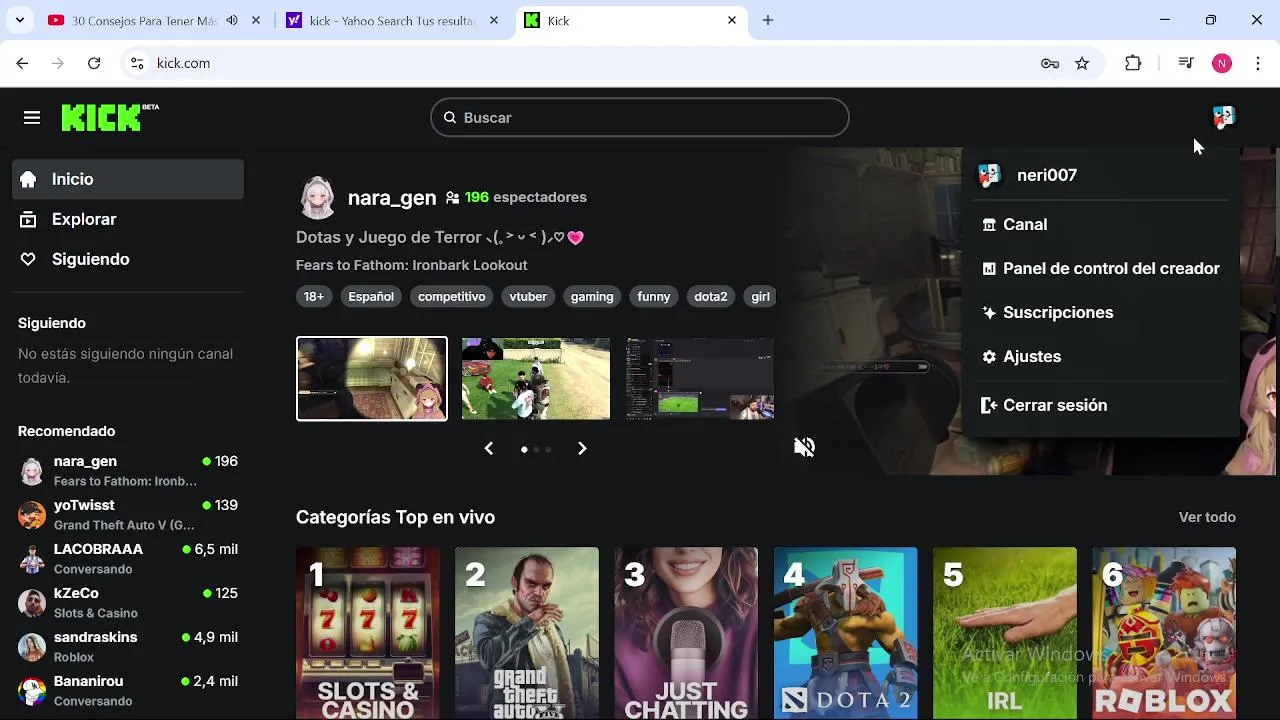Go back in browser history
This screenshot has height=720, width=1280.
point(22,63)
